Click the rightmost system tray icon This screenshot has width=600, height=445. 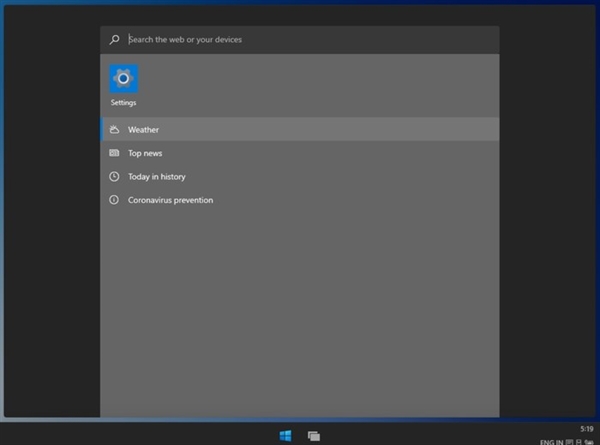tap(589, 441)
